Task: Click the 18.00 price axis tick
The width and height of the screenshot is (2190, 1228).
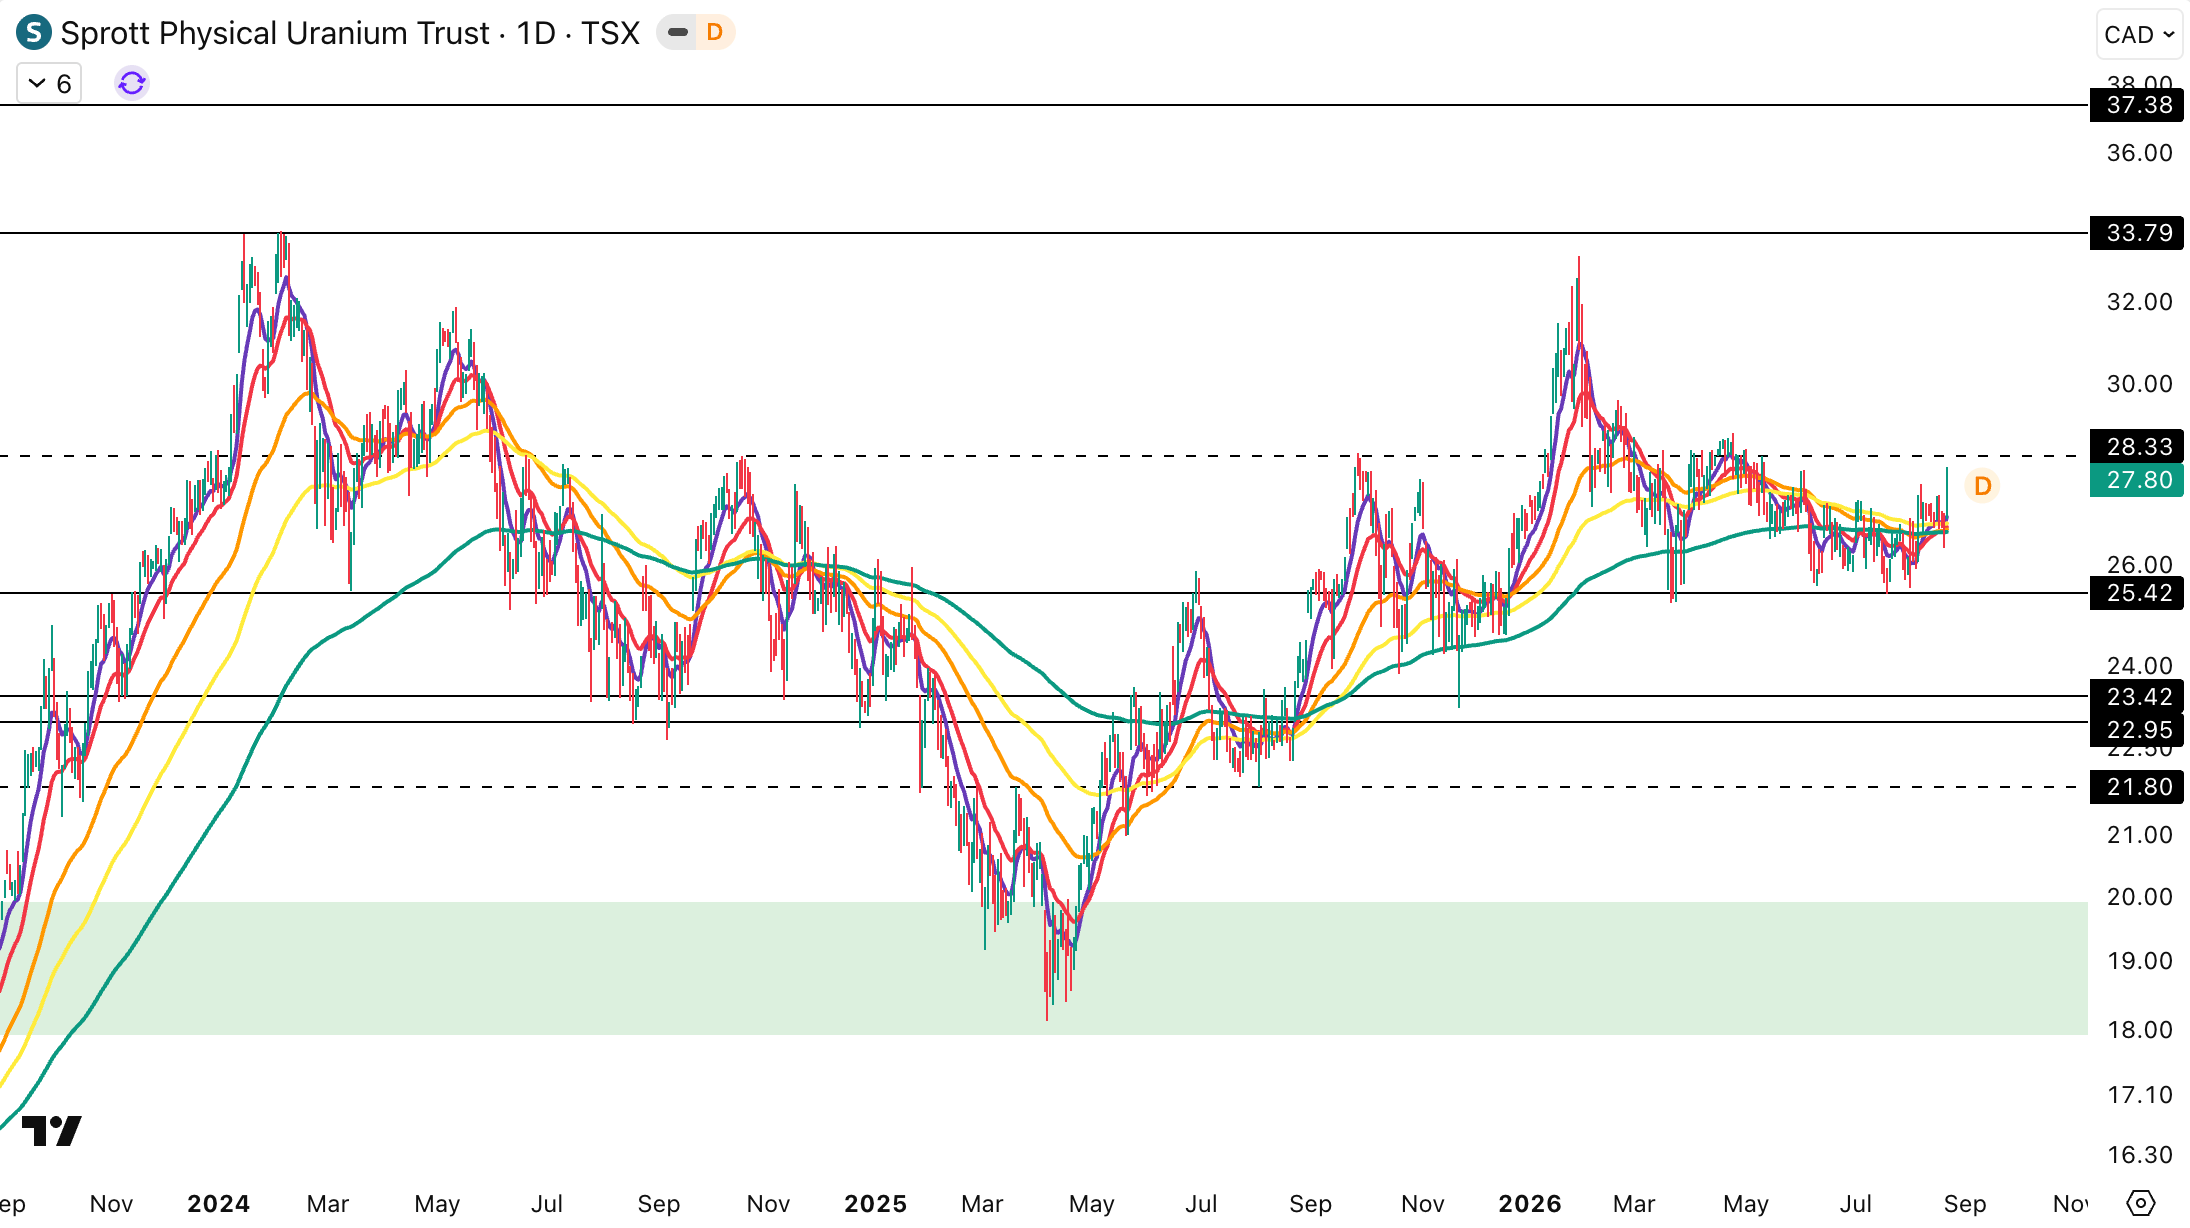Action: click(x=2139, y=1030)
